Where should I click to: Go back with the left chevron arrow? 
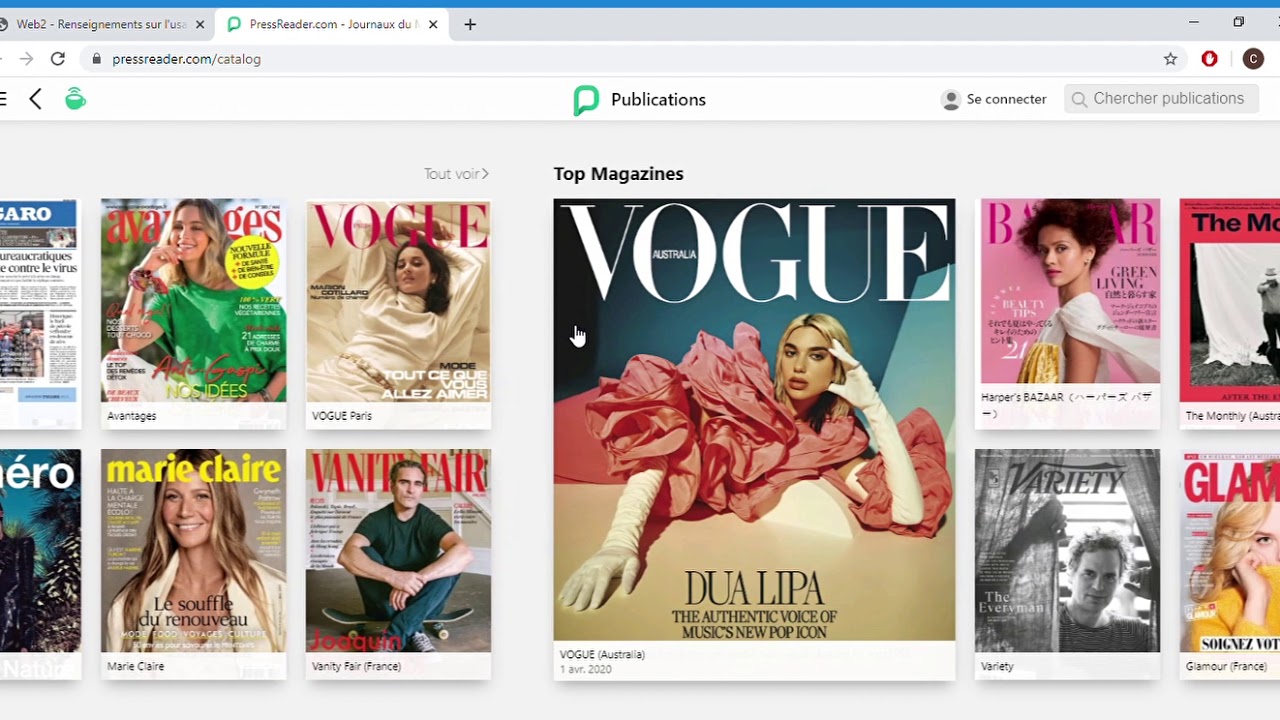36,98
